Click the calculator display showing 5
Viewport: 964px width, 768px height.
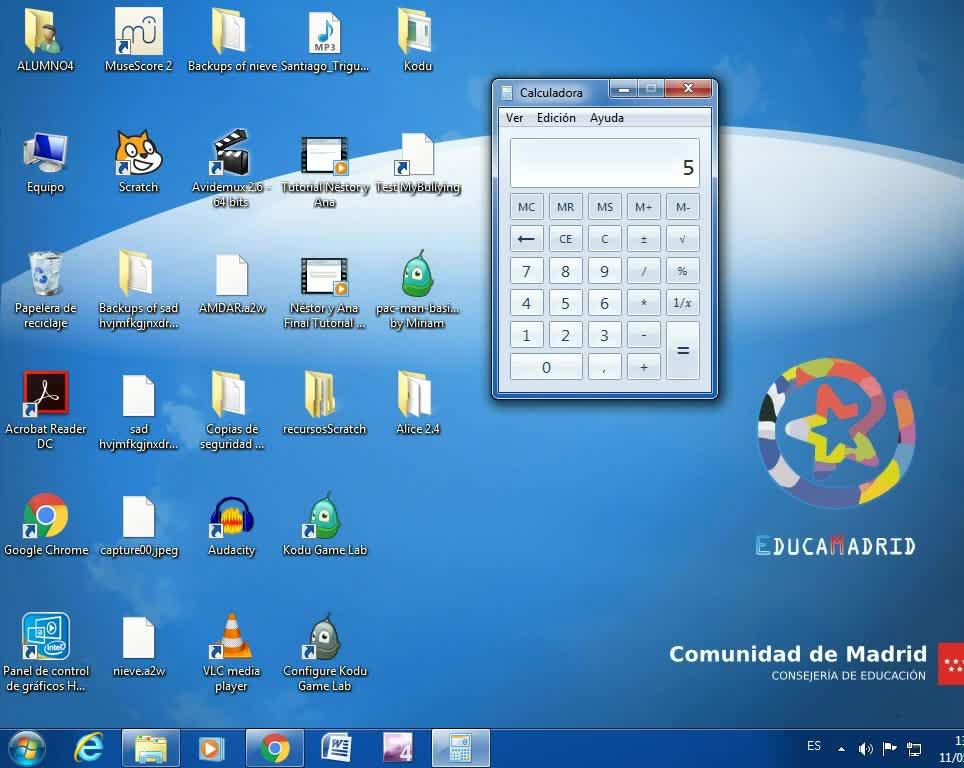click(x=604, y=163)
